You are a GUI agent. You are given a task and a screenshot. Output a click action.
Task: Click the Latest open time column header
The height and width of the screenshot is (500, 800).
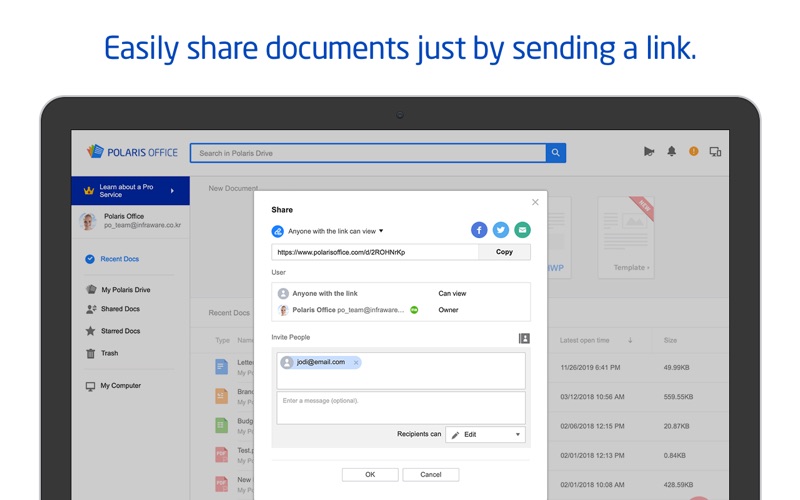[584, 340]
